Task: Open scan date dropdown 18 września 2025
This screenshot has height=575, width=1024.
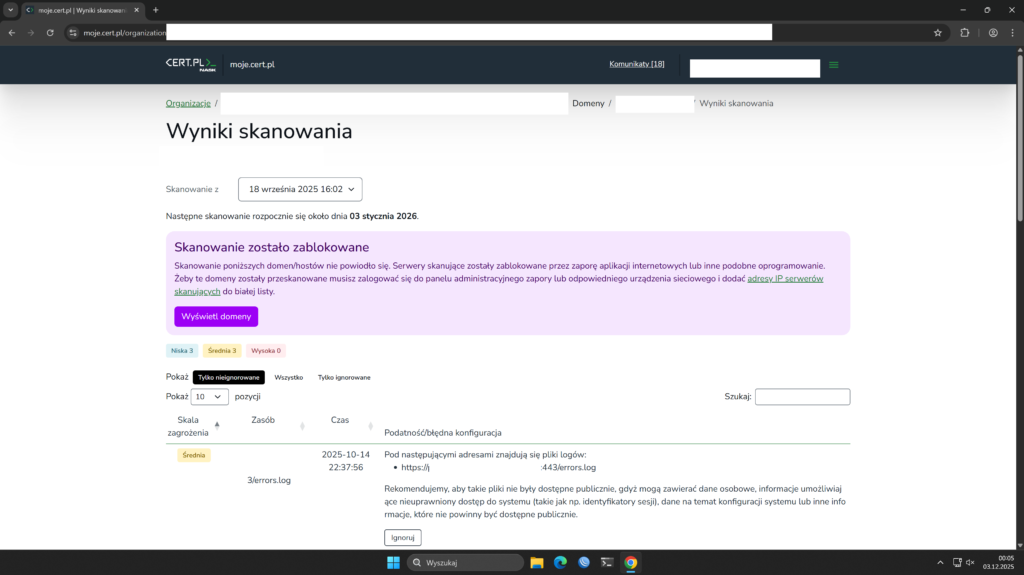Action: click(300, 189)
